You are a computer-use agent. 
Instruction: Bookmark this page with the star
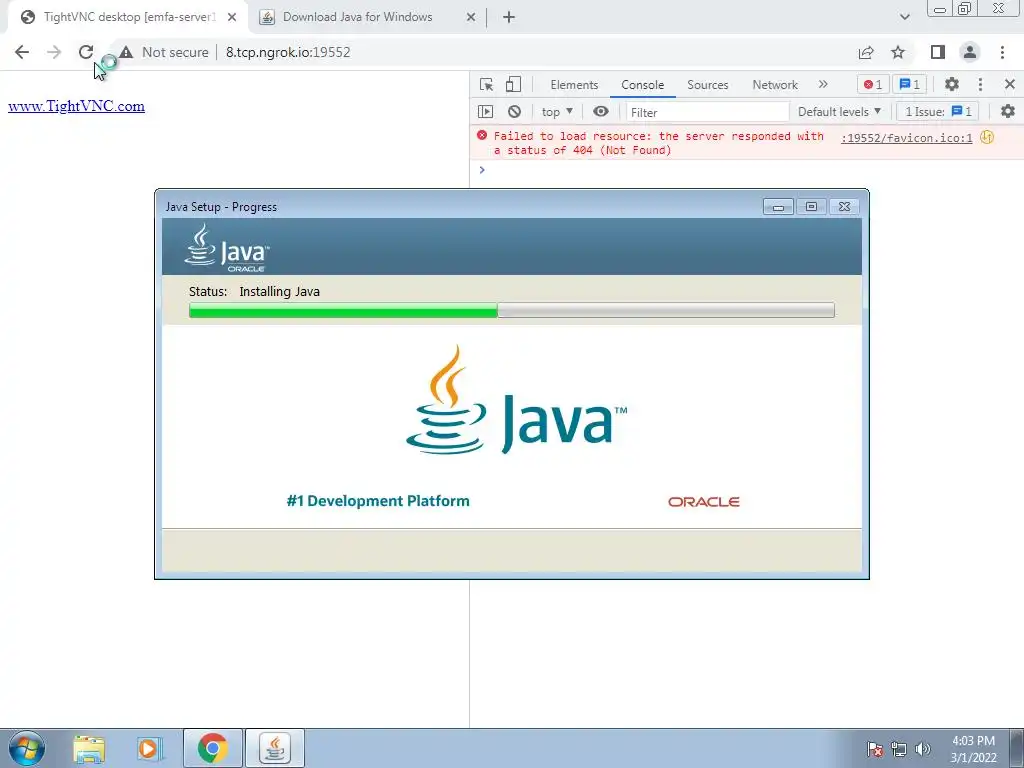(x=898, y=52)
